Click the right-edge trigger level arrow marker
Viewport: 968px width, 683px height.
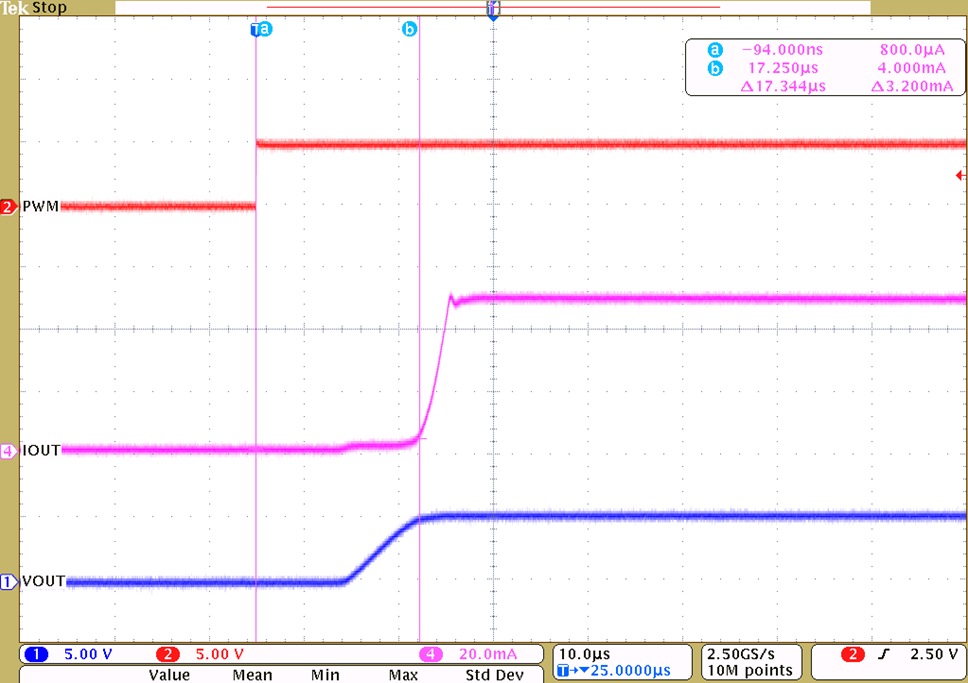959,175
